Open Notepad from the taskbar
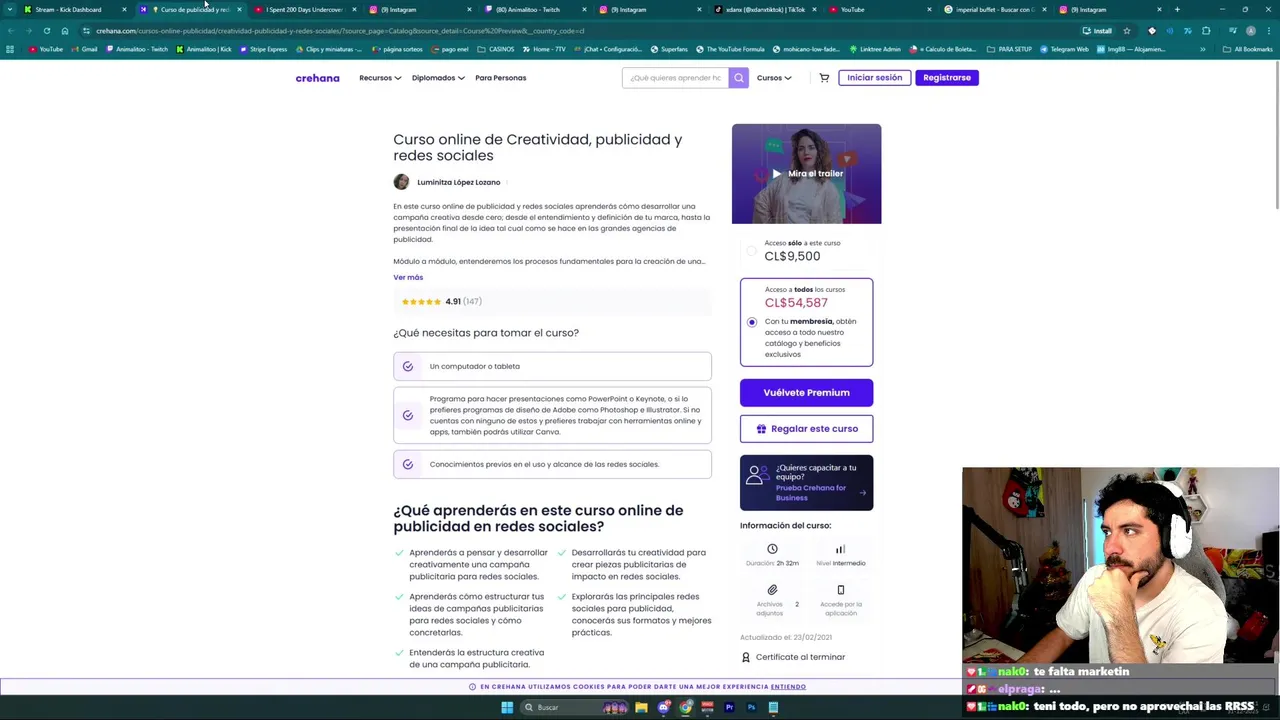The height and width of the screenshot is (720, 1280). point(773,708)
